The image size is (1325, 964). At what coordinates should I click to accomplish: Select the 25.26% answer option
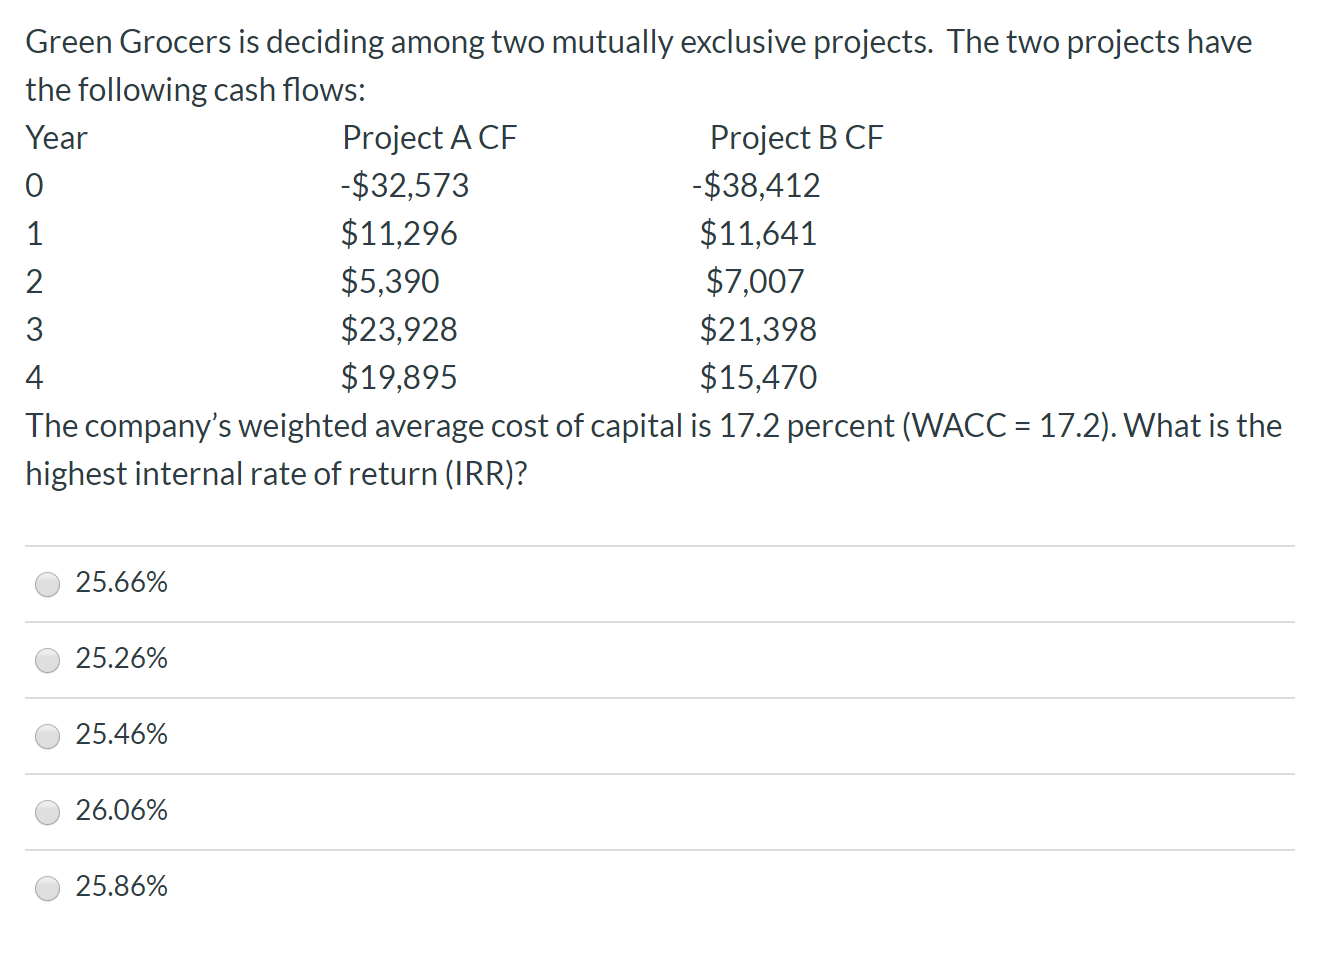pos(47,660)
